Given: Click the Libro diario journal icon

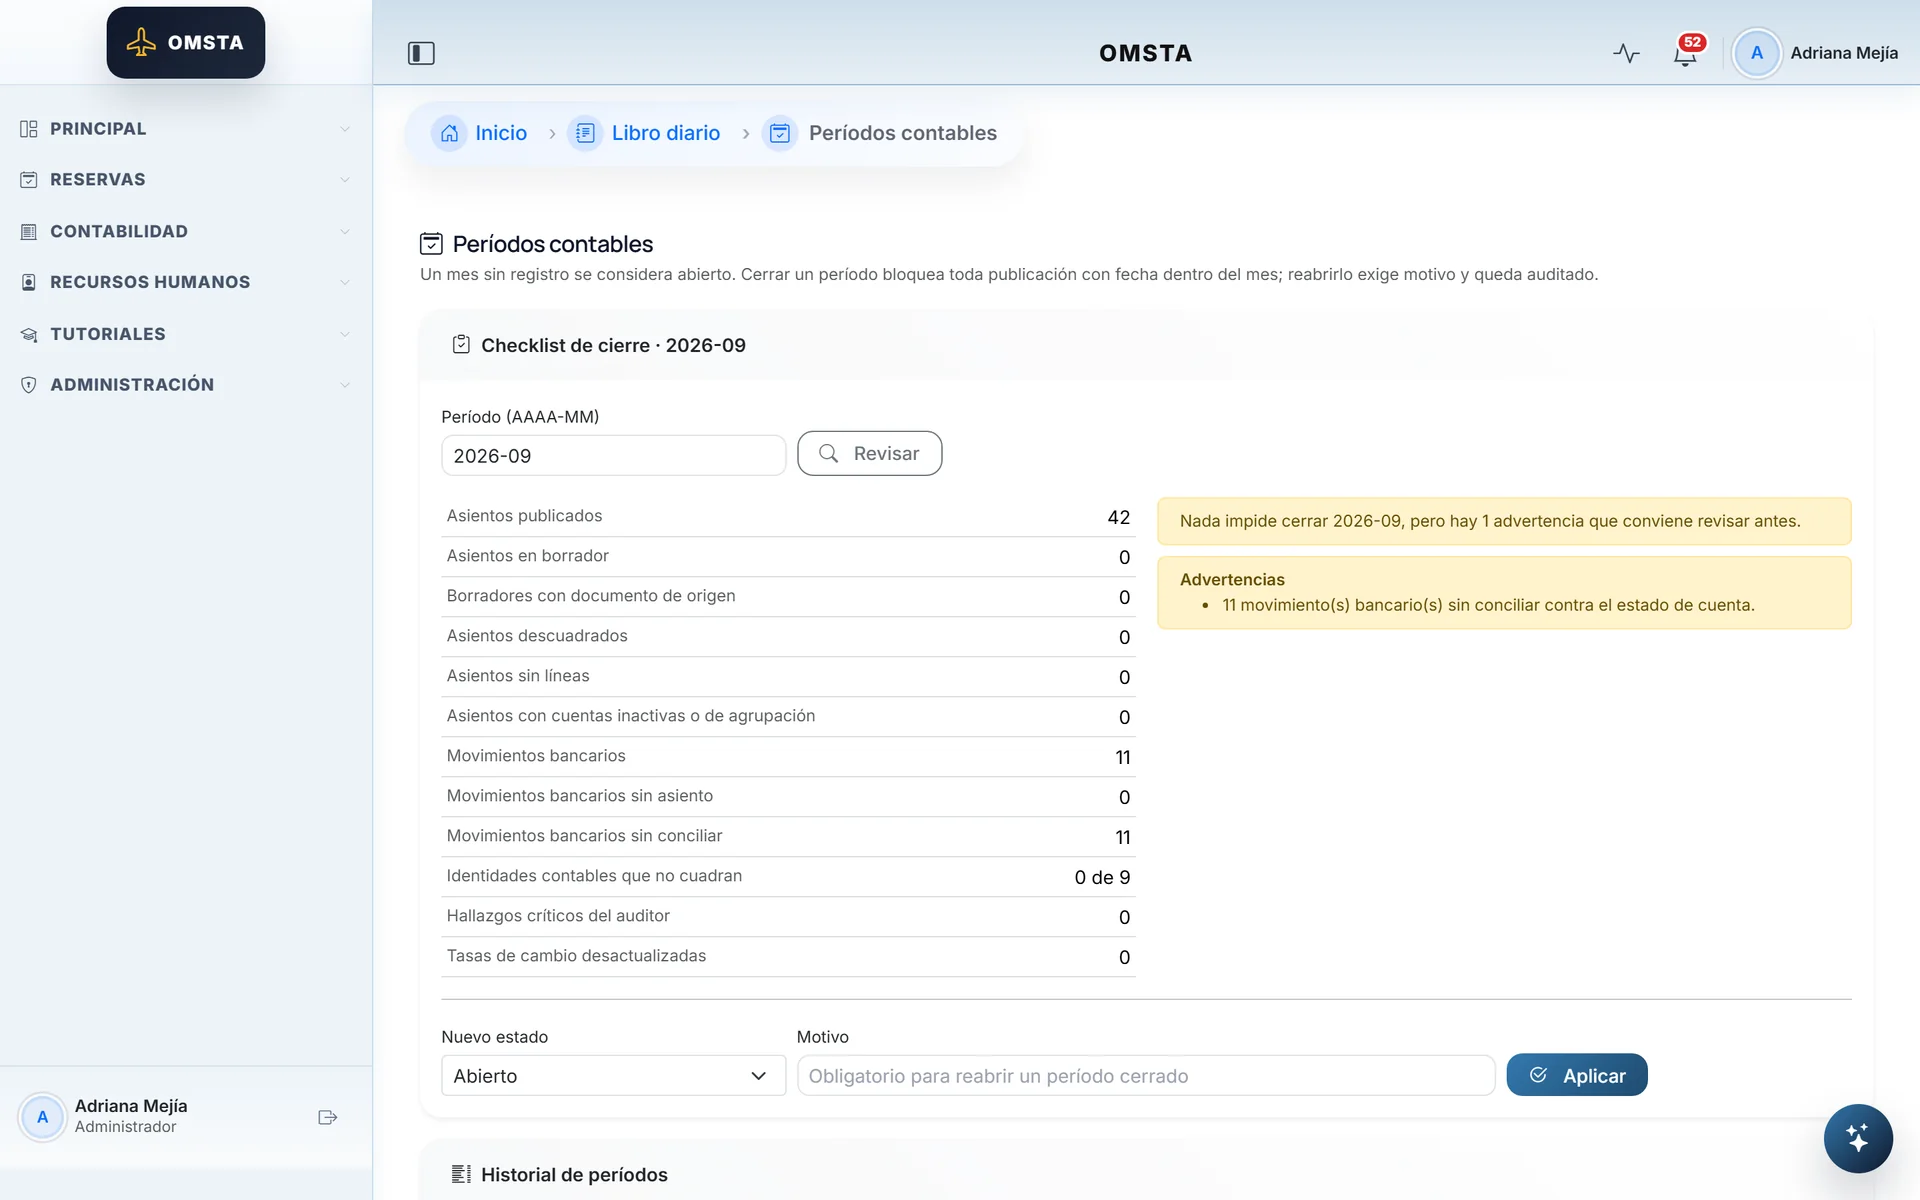Looking at the screenshot, I should (586, 133).
